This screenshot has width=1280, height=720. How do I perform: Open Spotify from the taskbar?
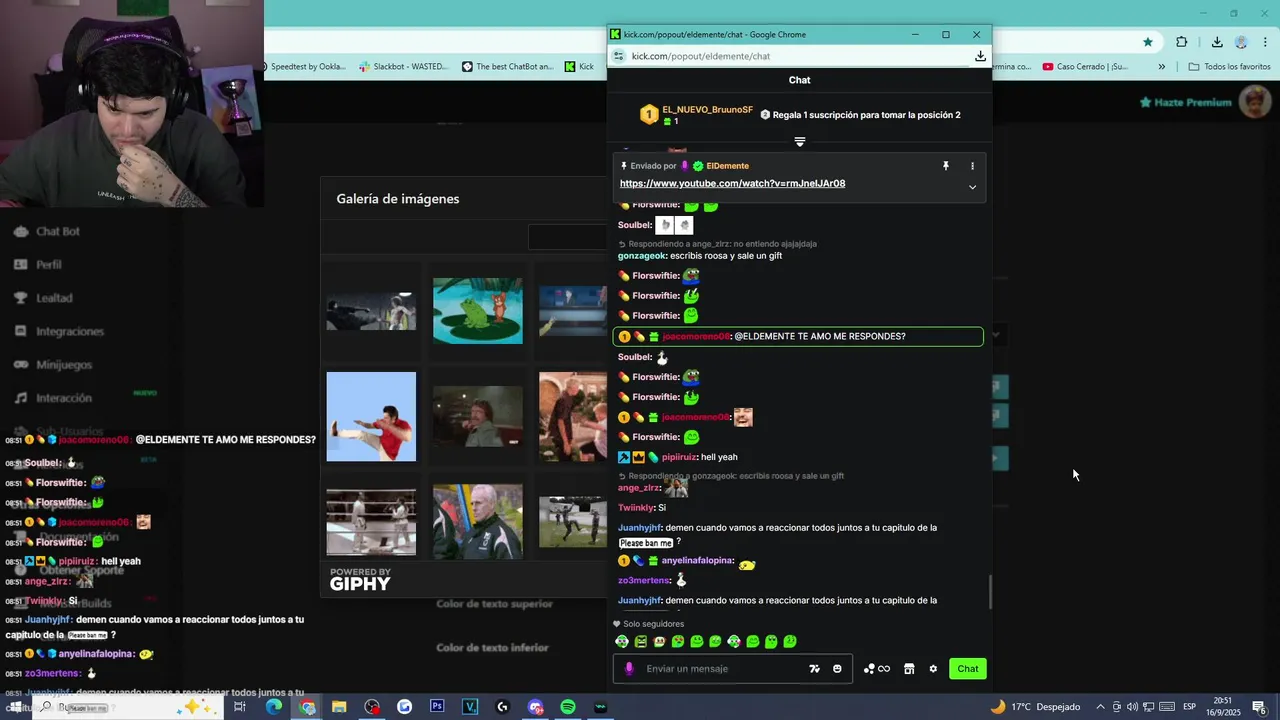coord(568,707)
